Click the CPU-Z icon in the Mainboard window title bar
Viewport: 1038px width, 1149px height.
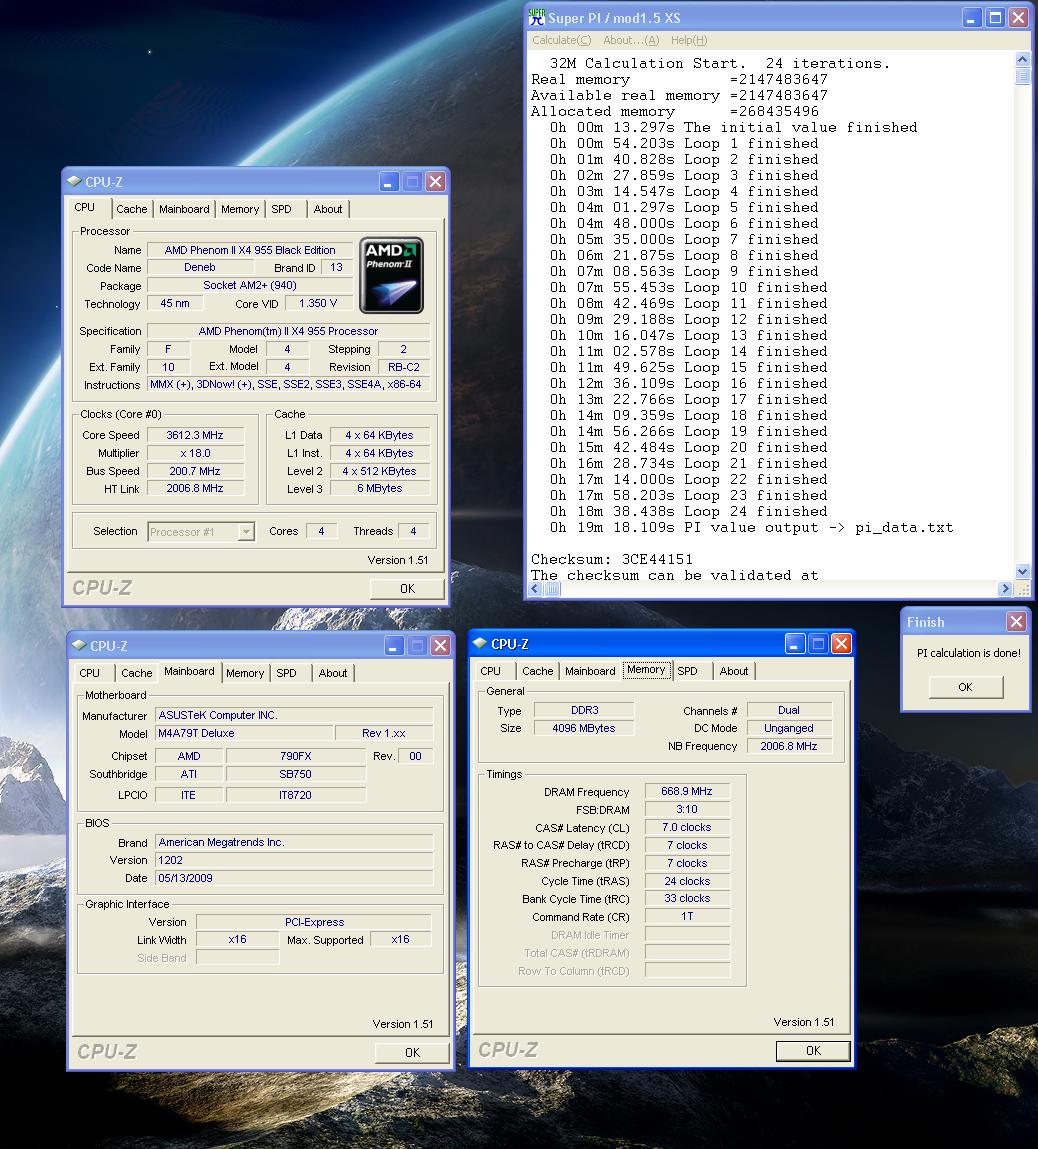[79, 646]
